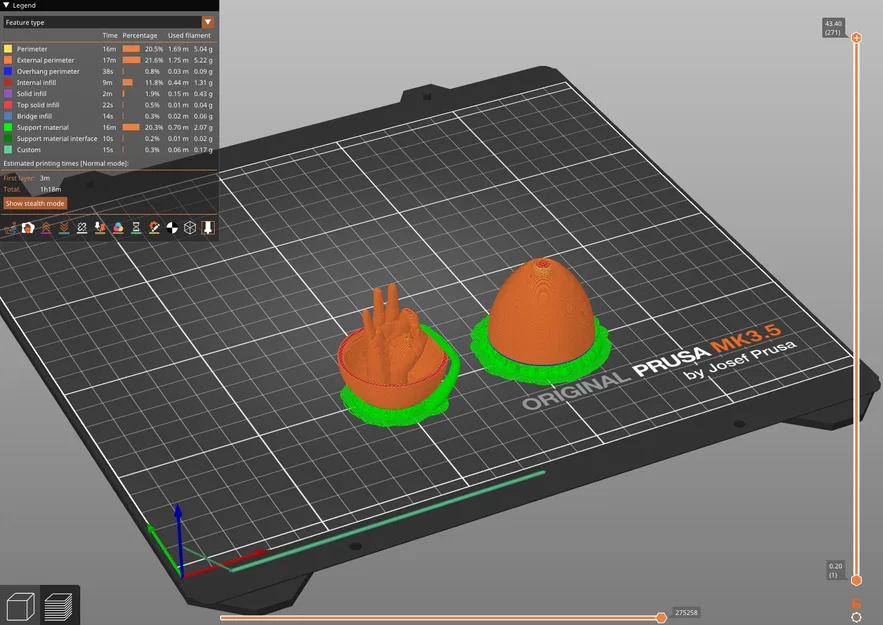
Task: Click Show stealth mode button
Action: click(x=35, y=203)
